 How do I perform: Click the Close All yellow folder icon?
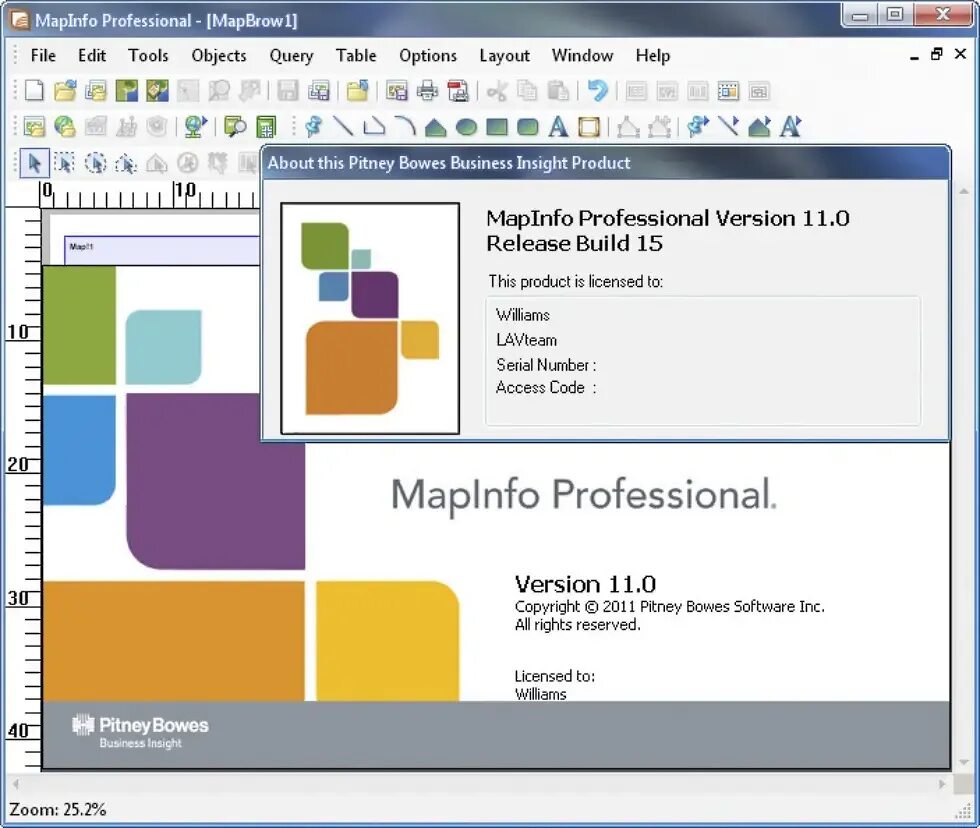358,91
